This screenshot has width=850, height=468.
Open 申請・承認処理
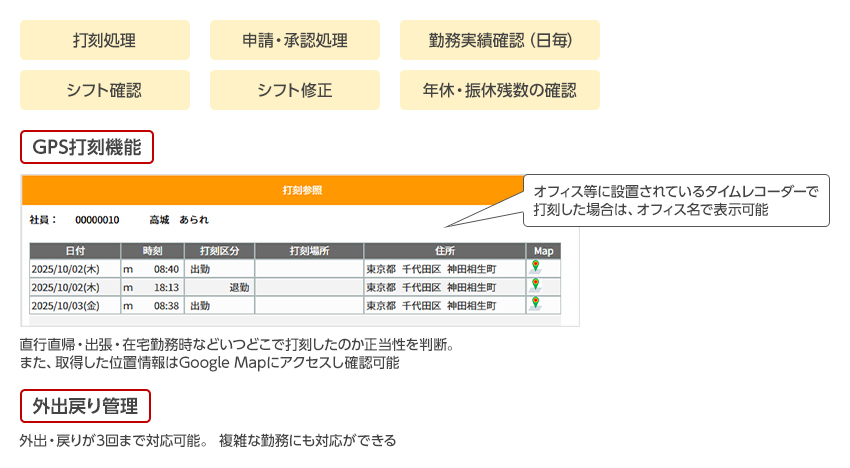click(x=295, y=41)
